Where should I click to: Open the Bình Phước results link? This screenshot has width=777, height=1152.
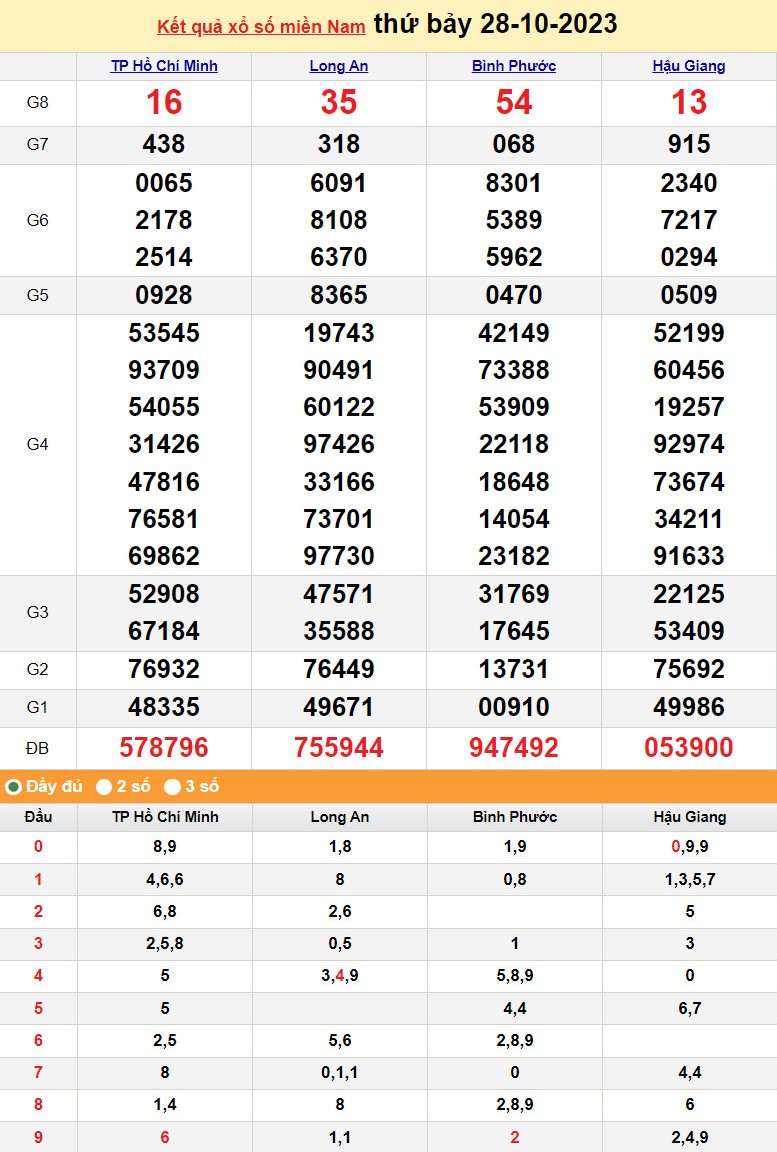[514, 66]
